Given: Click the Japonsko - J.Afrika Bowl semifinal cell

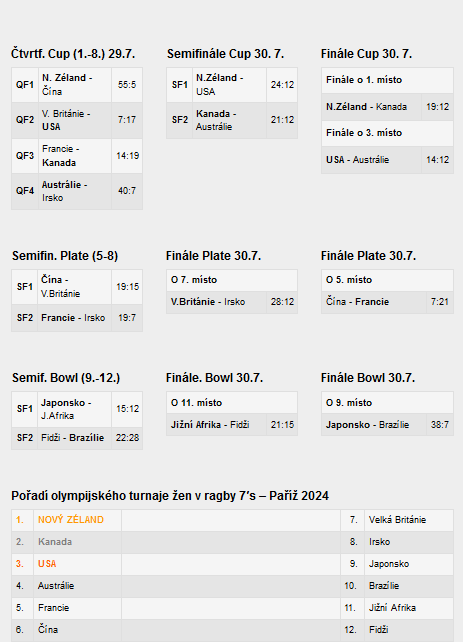Looking at the screenshot, I should [x=75, y=409].
